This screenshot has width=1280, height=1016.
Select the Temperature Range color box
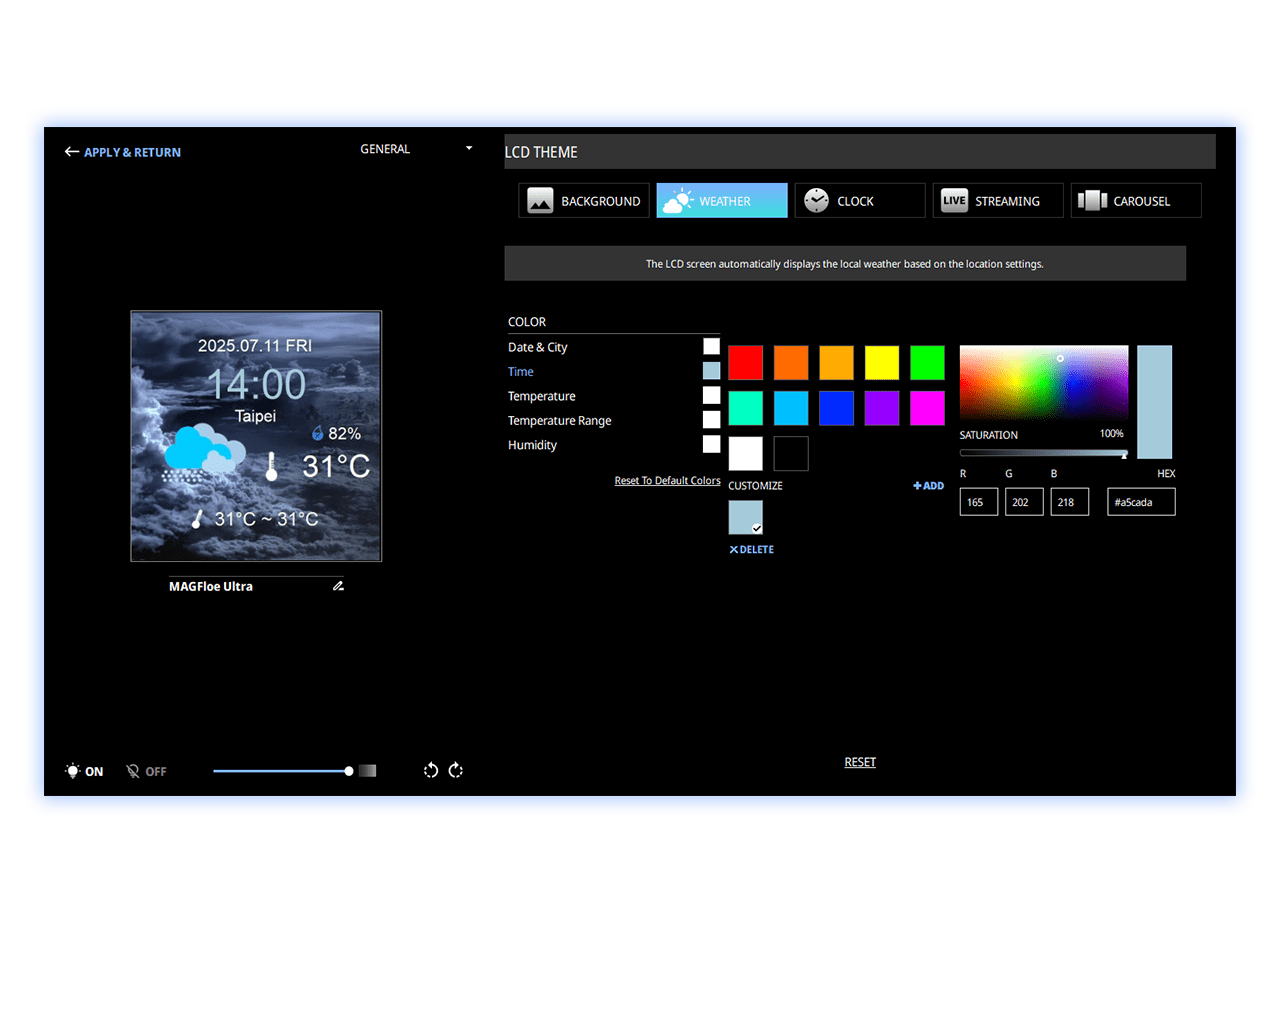pos(711,420)
